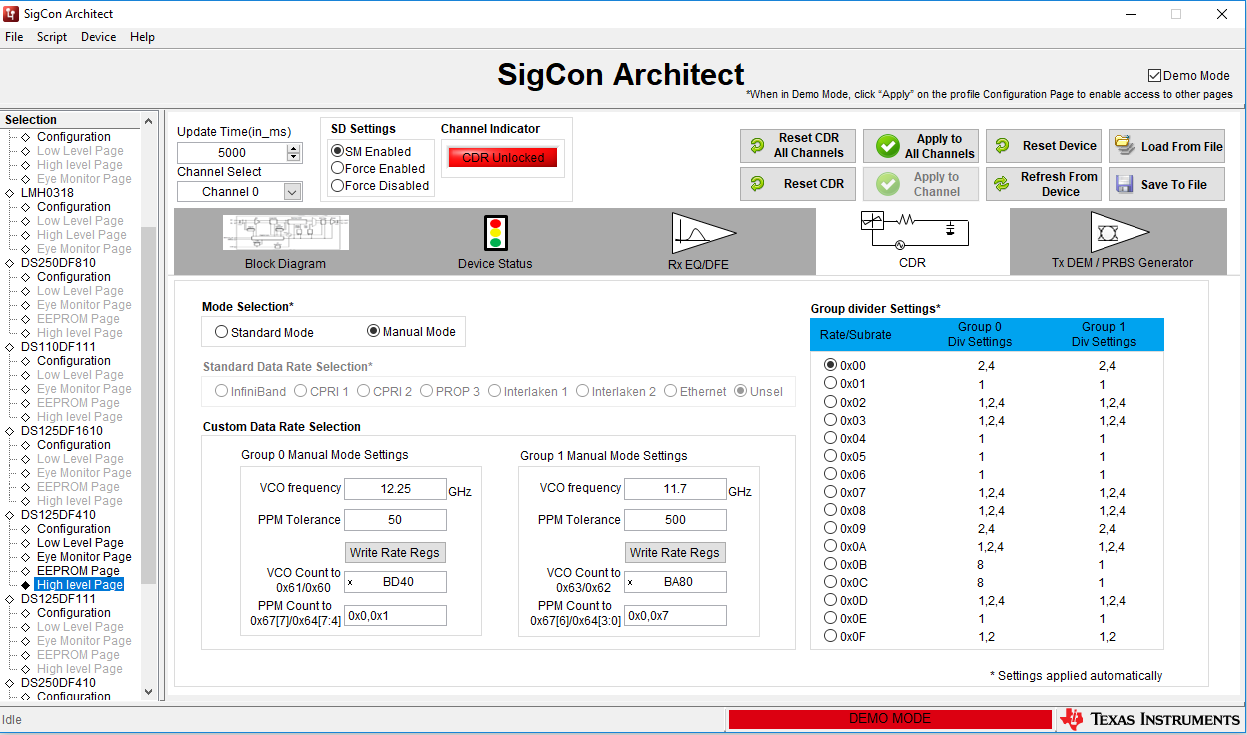
Task: Switch to the Rx EQ/DFE tab
Action: [x=702, y=242]
